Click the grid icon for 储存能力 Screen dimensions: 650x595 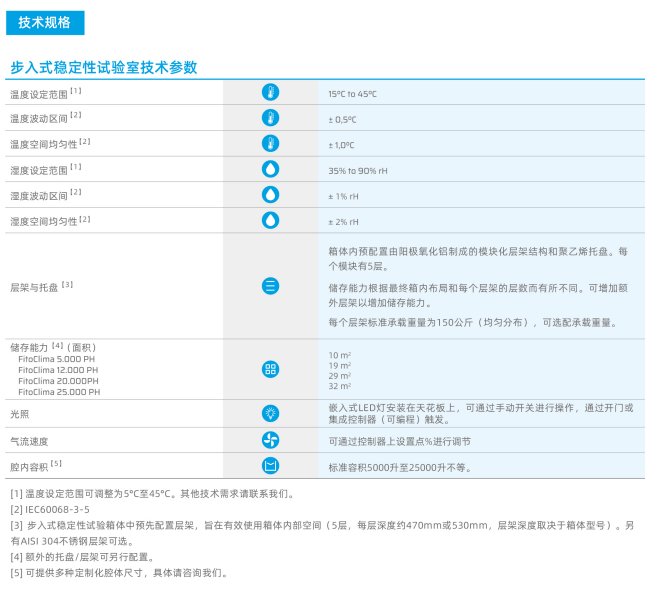coord(270,369)
